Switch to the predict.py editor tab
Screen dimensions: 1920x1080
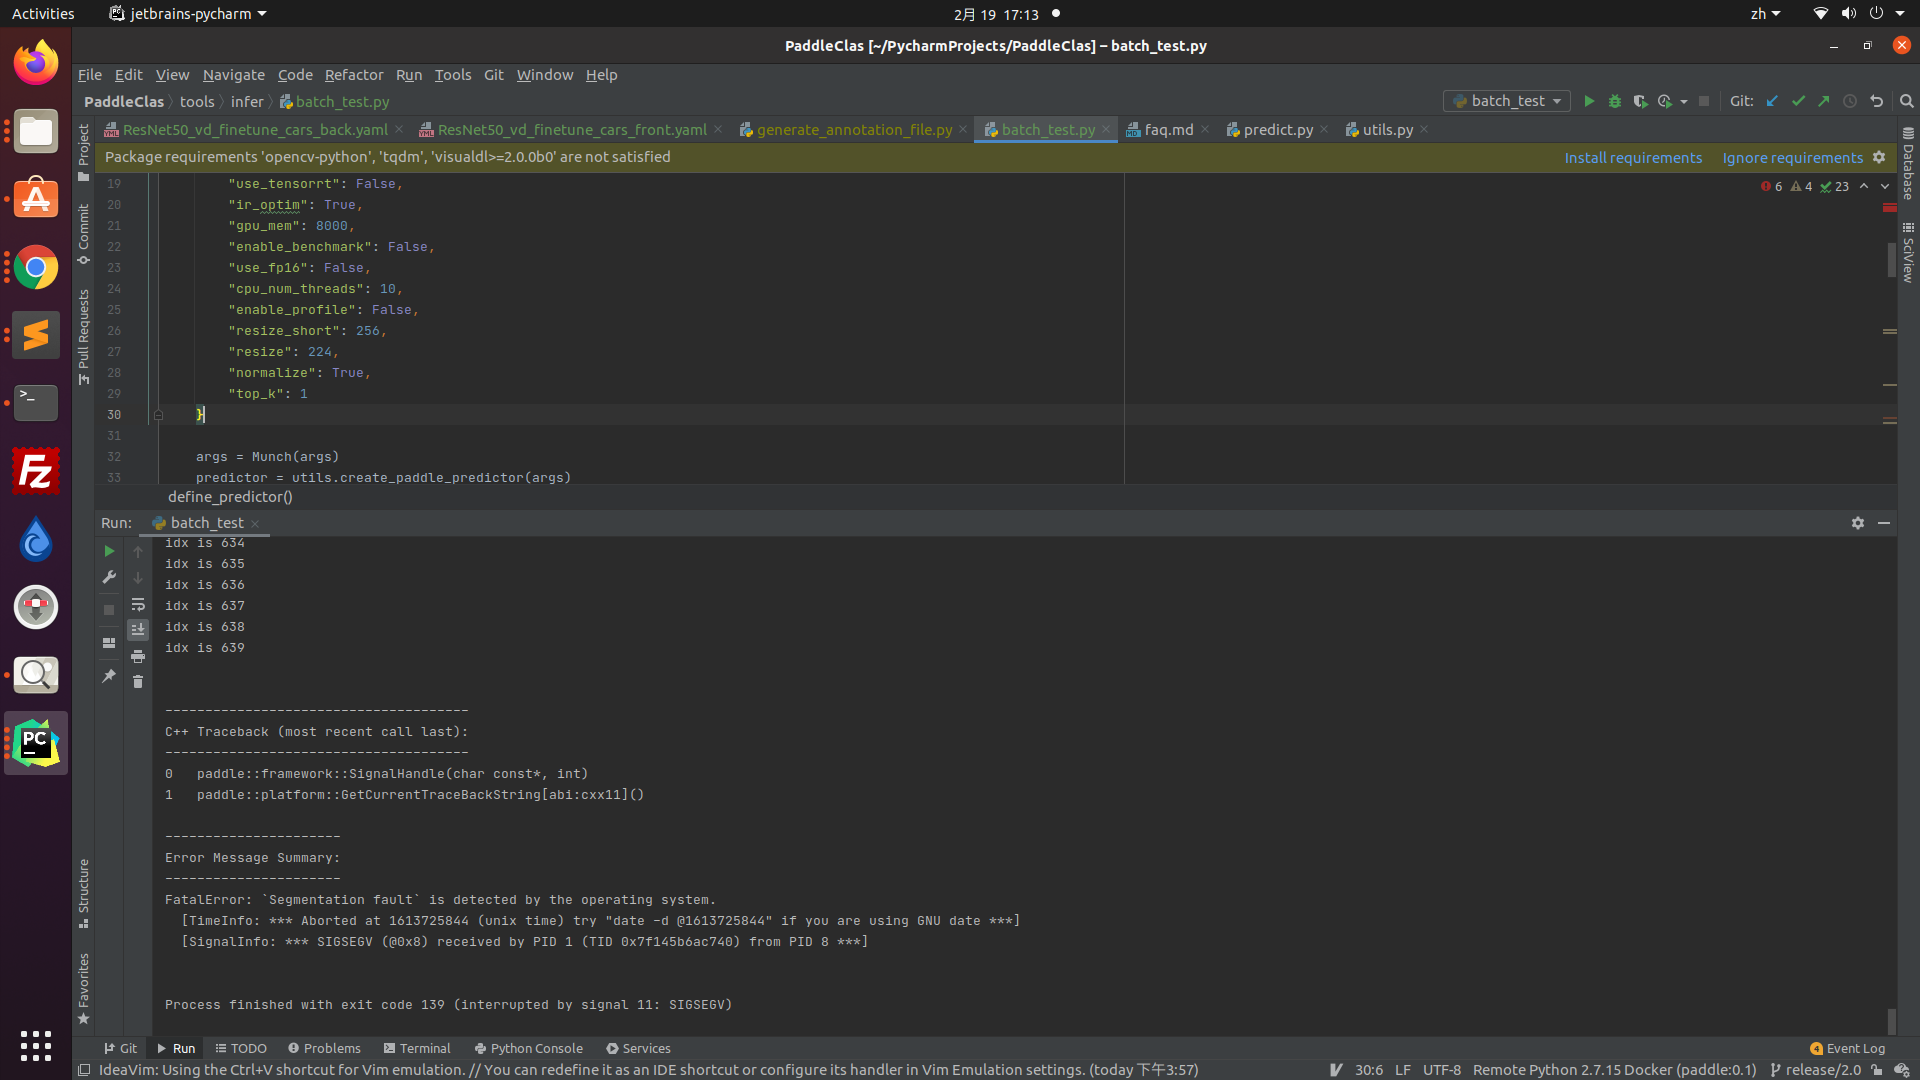tap(1278, 129)
